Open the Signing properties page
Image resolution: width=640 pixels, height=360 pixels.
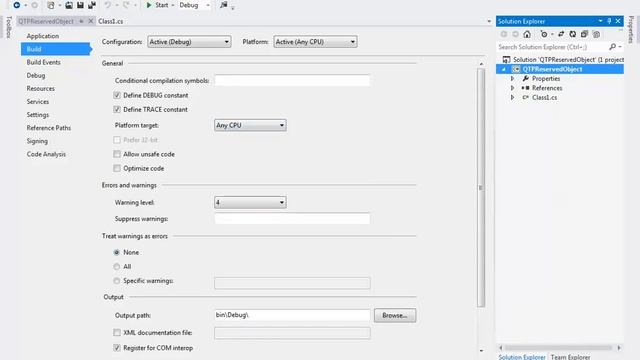click(38, 141)
